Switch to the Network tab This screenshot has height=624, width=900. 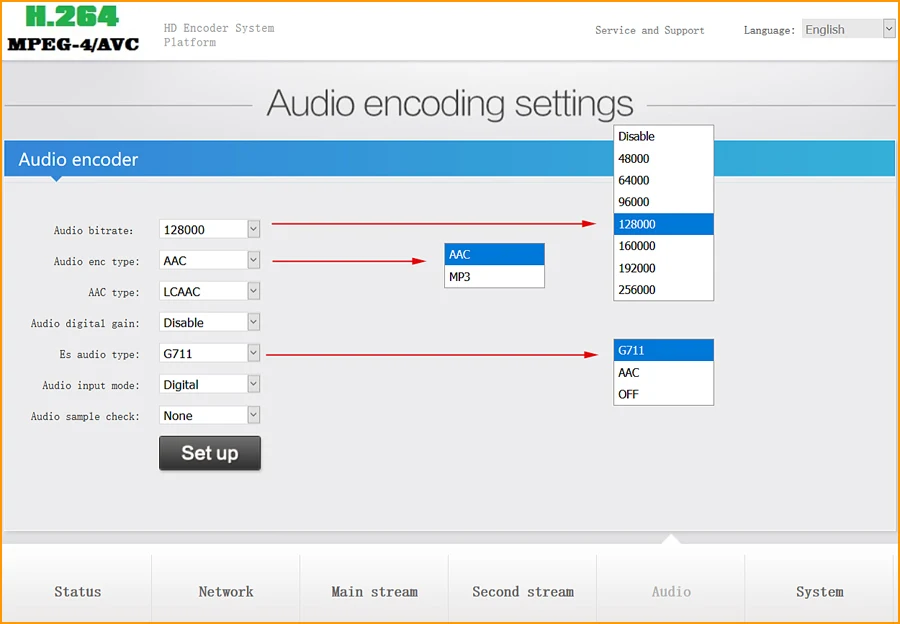(x=226, y=591)
